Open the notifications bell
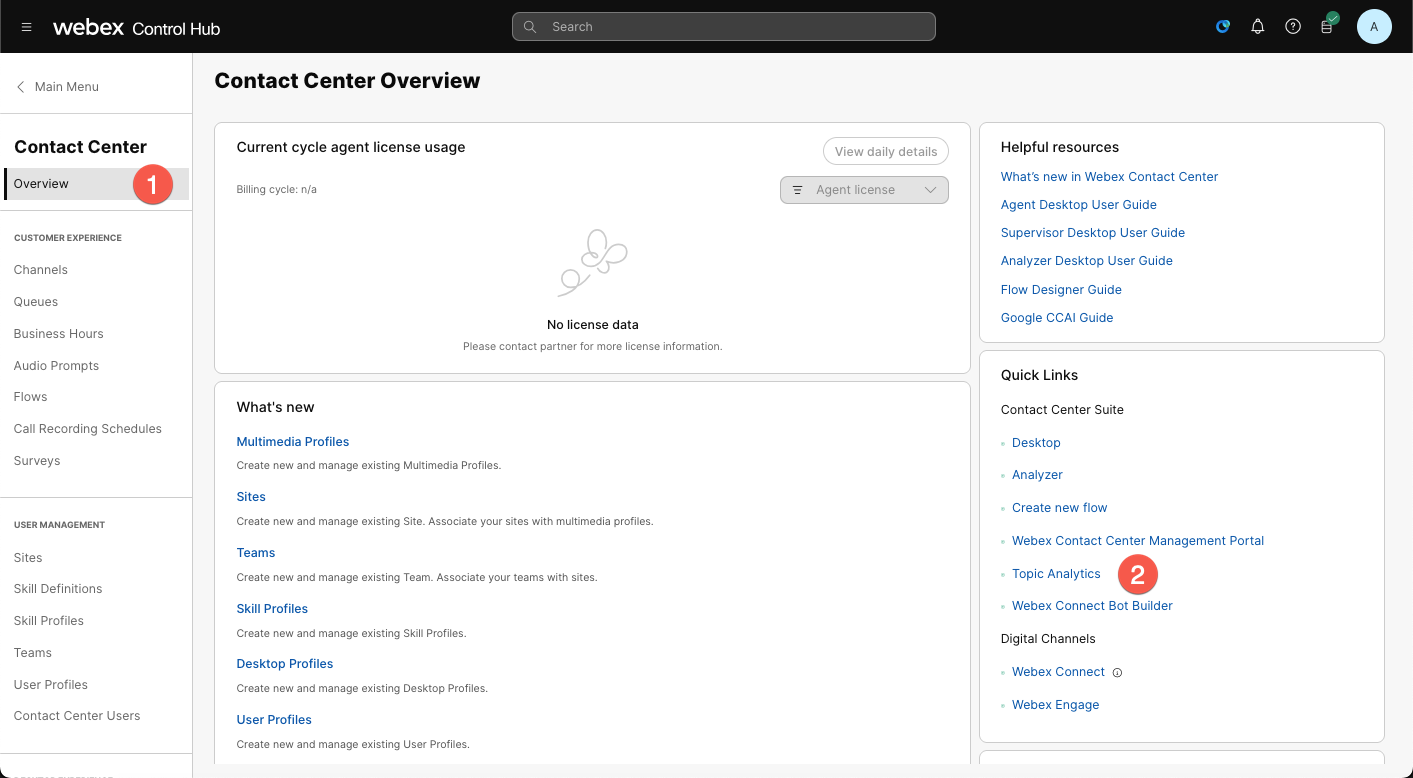 [x=1258, y=27]
